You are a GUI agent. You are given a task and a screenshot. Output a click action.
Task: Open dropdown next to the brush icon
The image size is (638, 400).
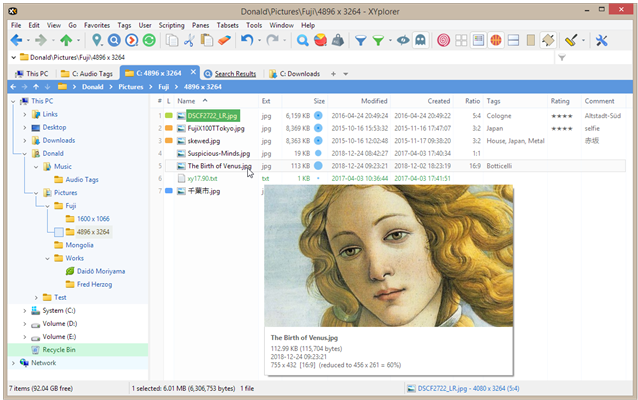(x=583, y=41)
